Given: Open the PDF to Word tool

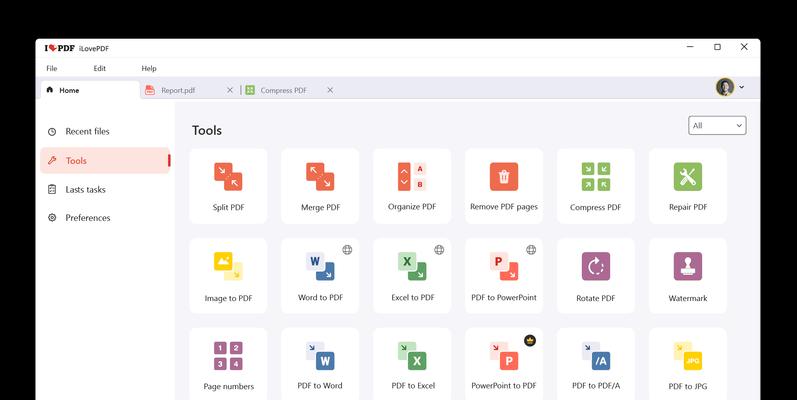Looking at the screenshot, I should [320, 364].
